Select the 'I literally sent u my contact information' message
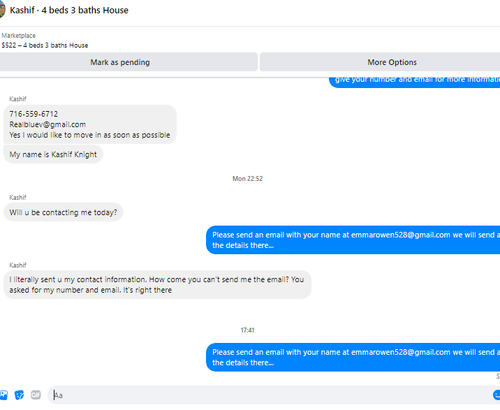This screenshot has width=500, height=410. [x=157, y=285]
